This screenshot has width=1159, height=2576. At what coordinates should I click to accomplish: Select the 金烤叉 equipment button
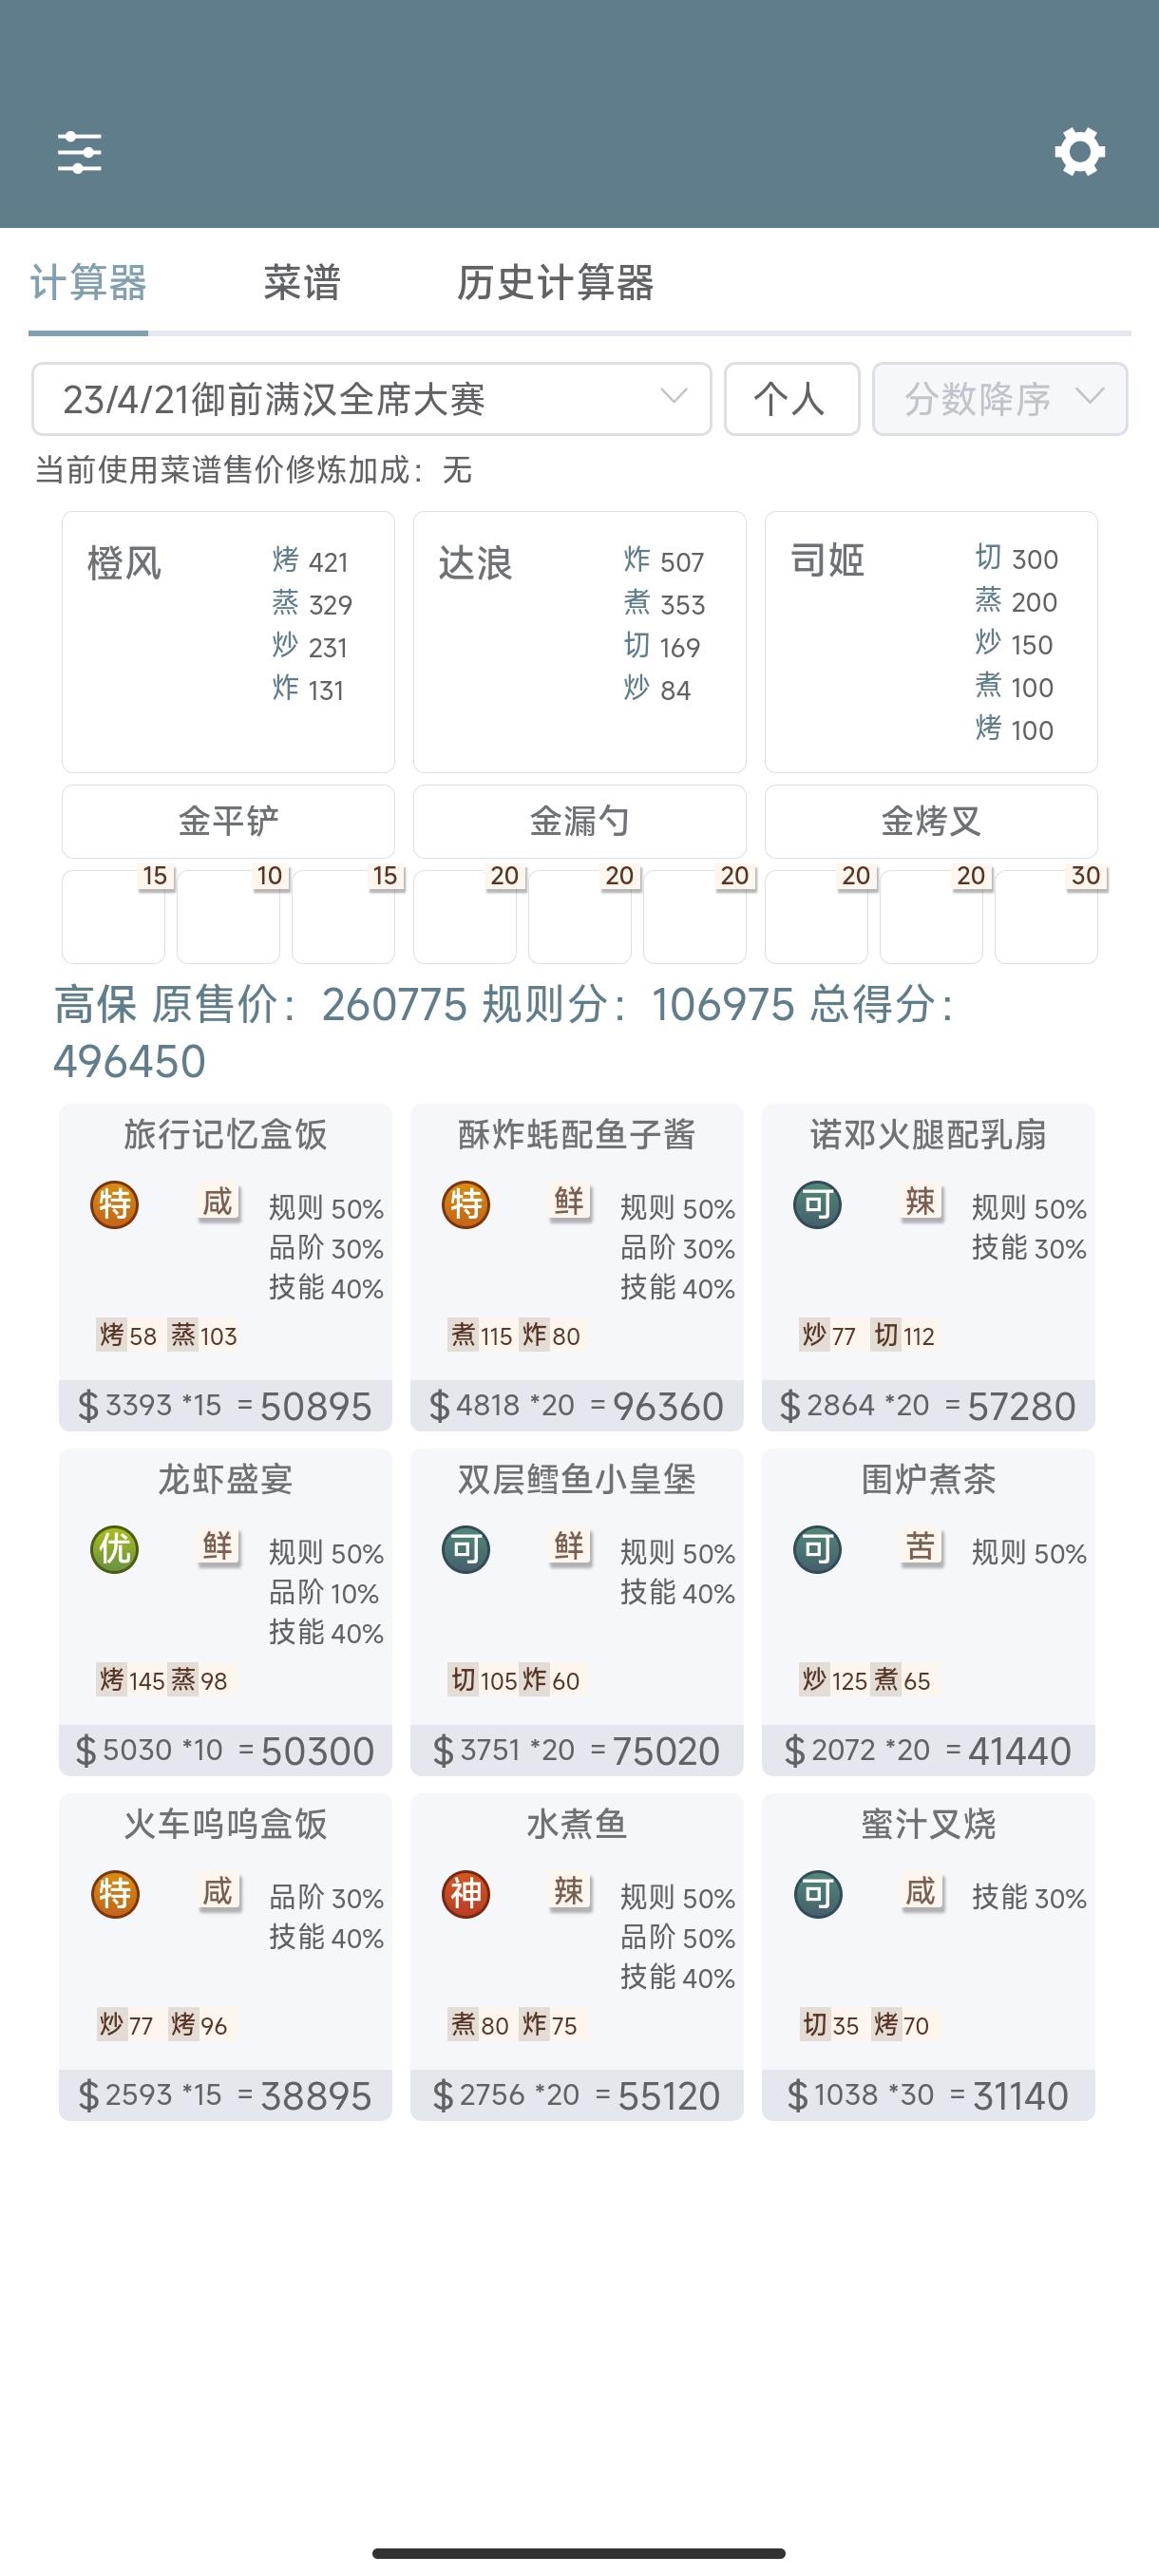point(931,821)
